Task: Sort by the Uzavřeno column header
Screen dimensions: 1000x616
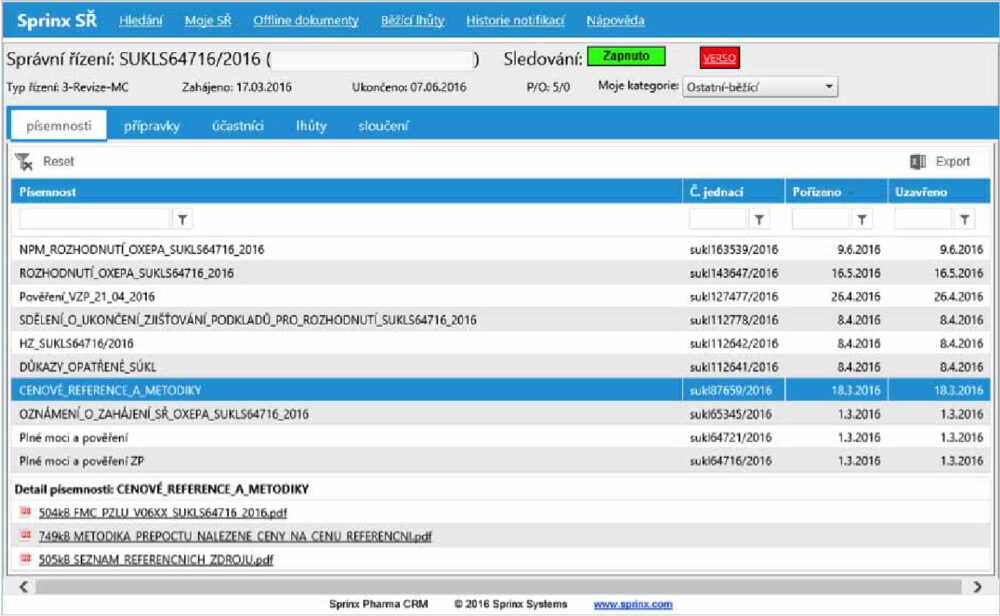Action: 920,191
